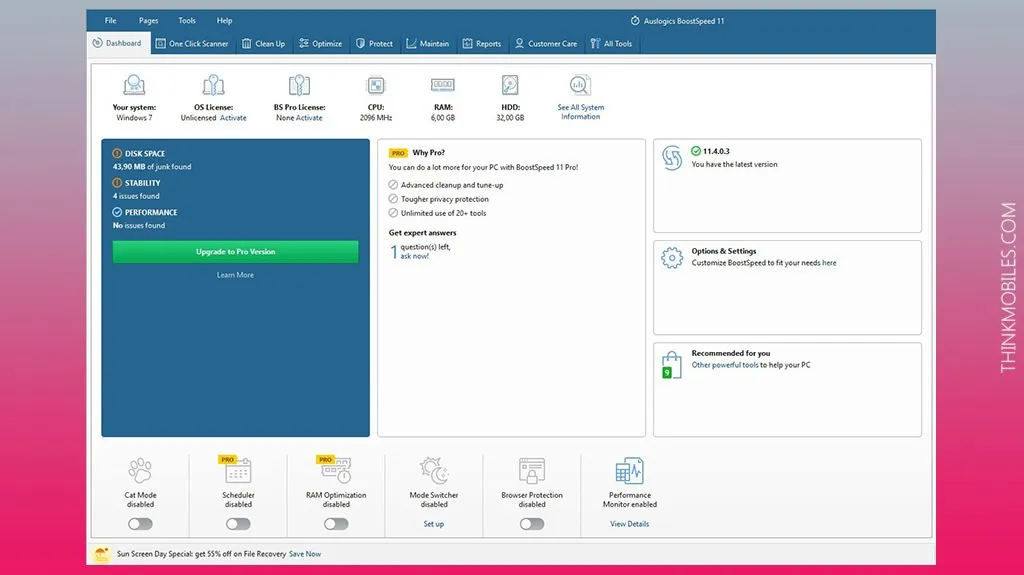
Task: Click Upgrade to Pro Version button
Action: 235,252
